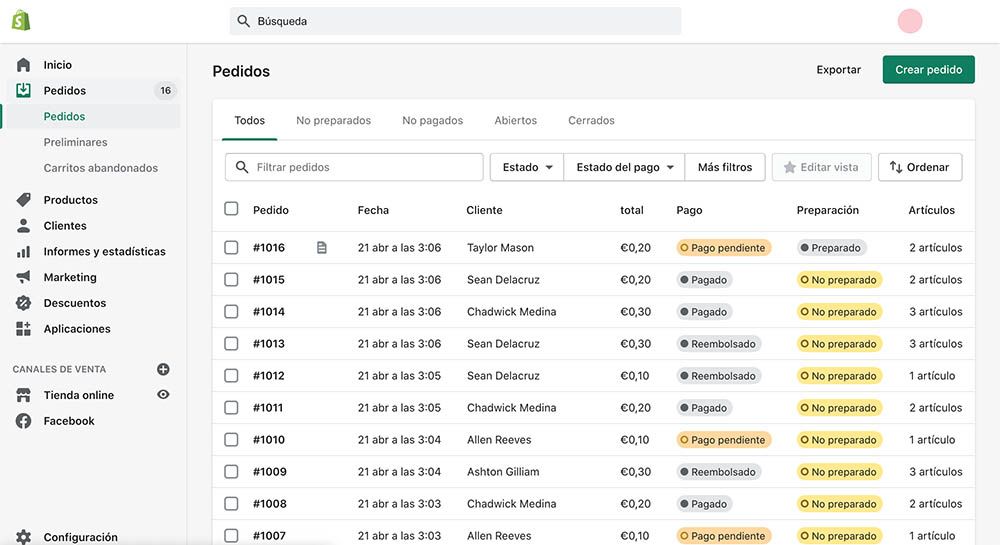Check the box for order #1015
Image resolution: width=1000 pixels, height=545 pixels.
(x=232, y=279)
